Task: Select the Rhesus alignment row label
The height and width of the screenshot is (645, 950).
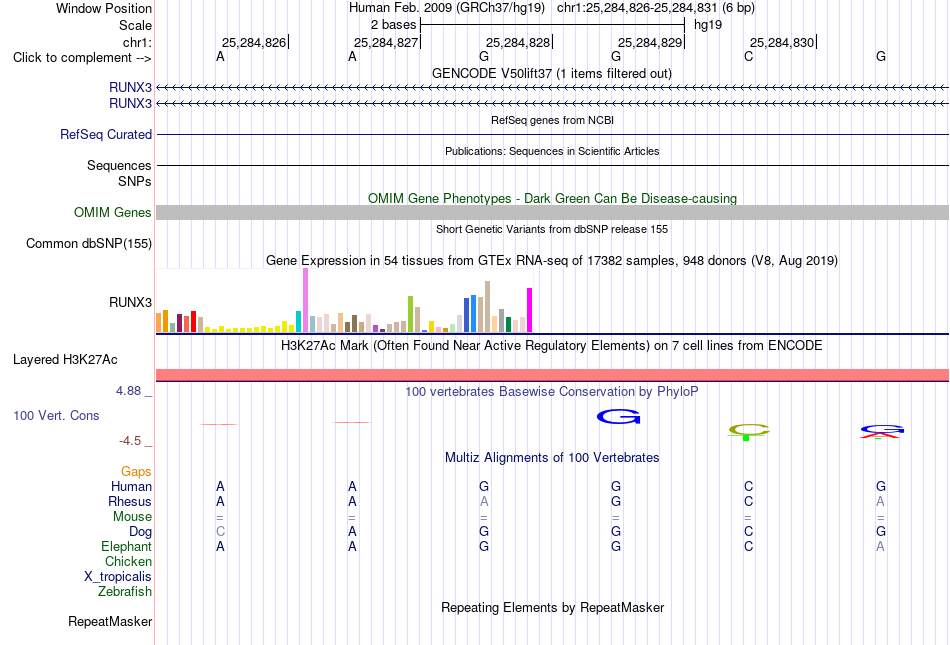Action: 130,501
